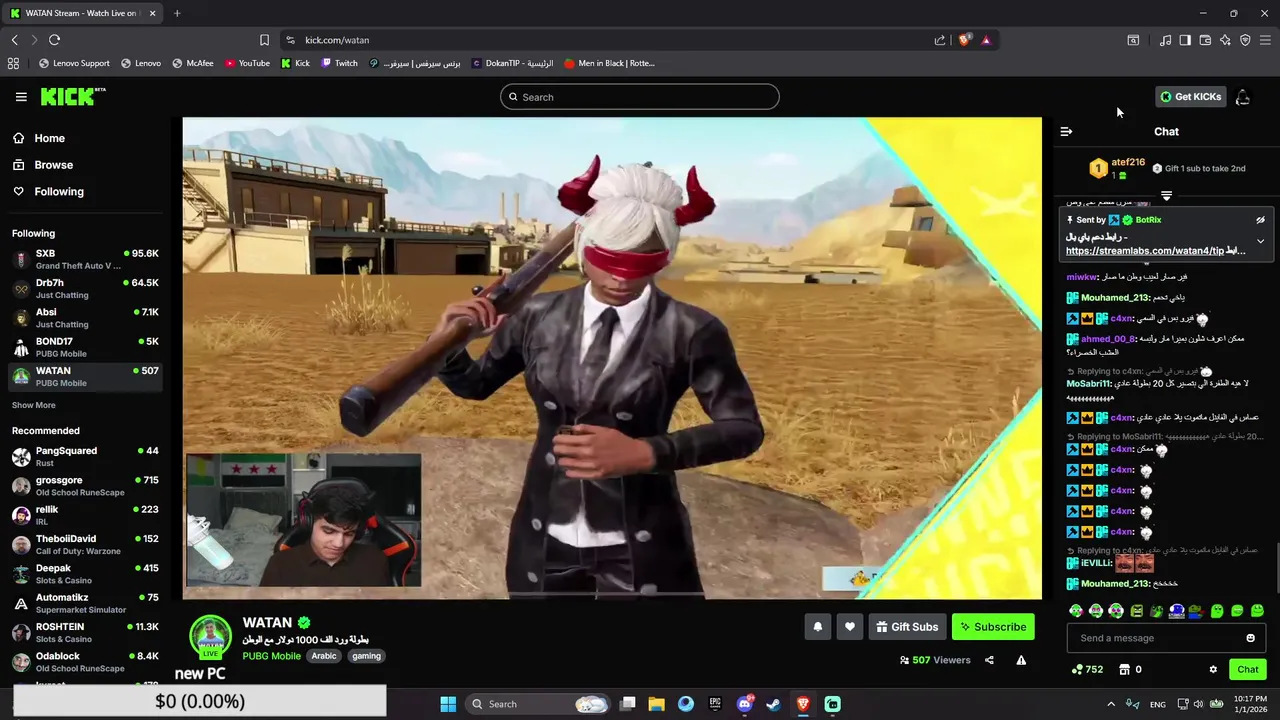Image resolution: width=1280 pixels, height=720 pixels.
Task: Open SXB followed channel
Action: pyautogui.click(x=85, y=260)
